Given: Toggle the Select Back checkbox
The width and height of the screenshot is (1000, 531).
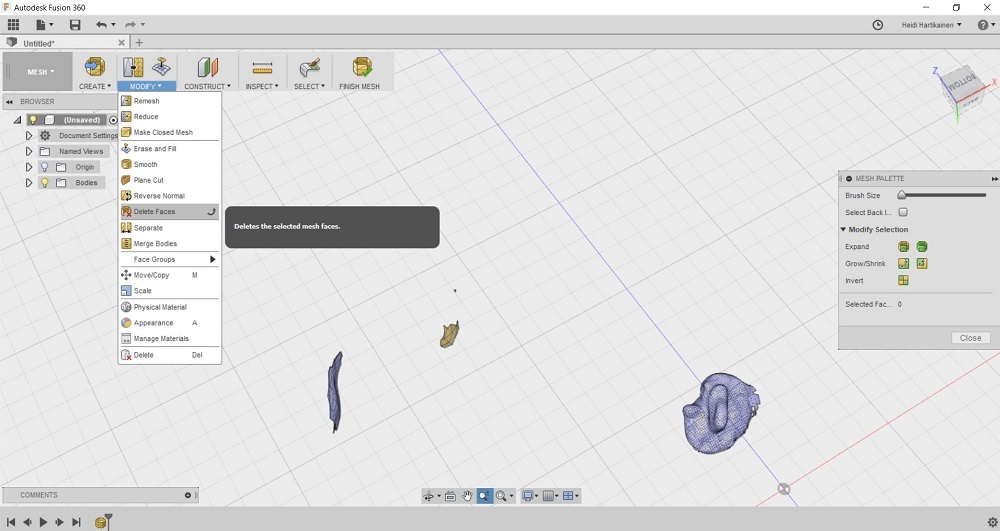Looking at the screenshot, I should point(903,212).
